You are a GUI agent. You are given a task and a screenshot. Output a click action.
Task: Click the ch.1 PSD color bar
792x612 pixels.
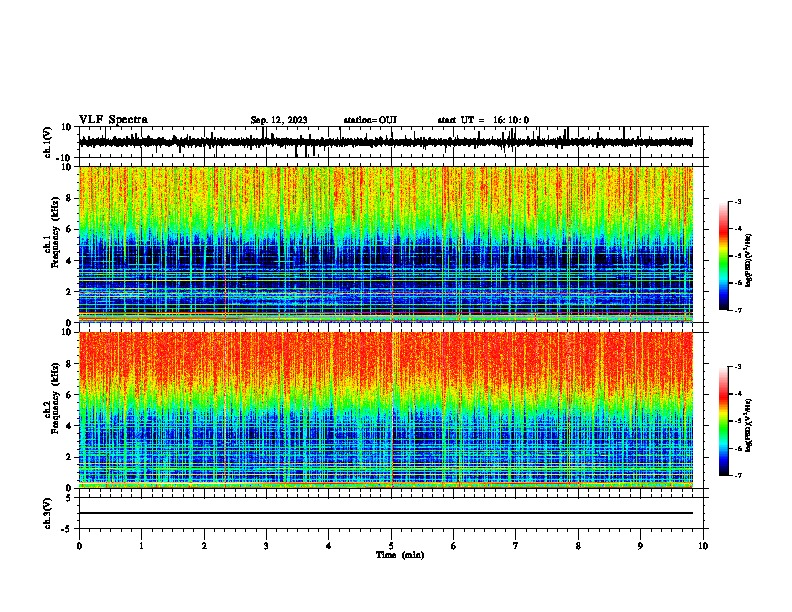tap(724, 256)
